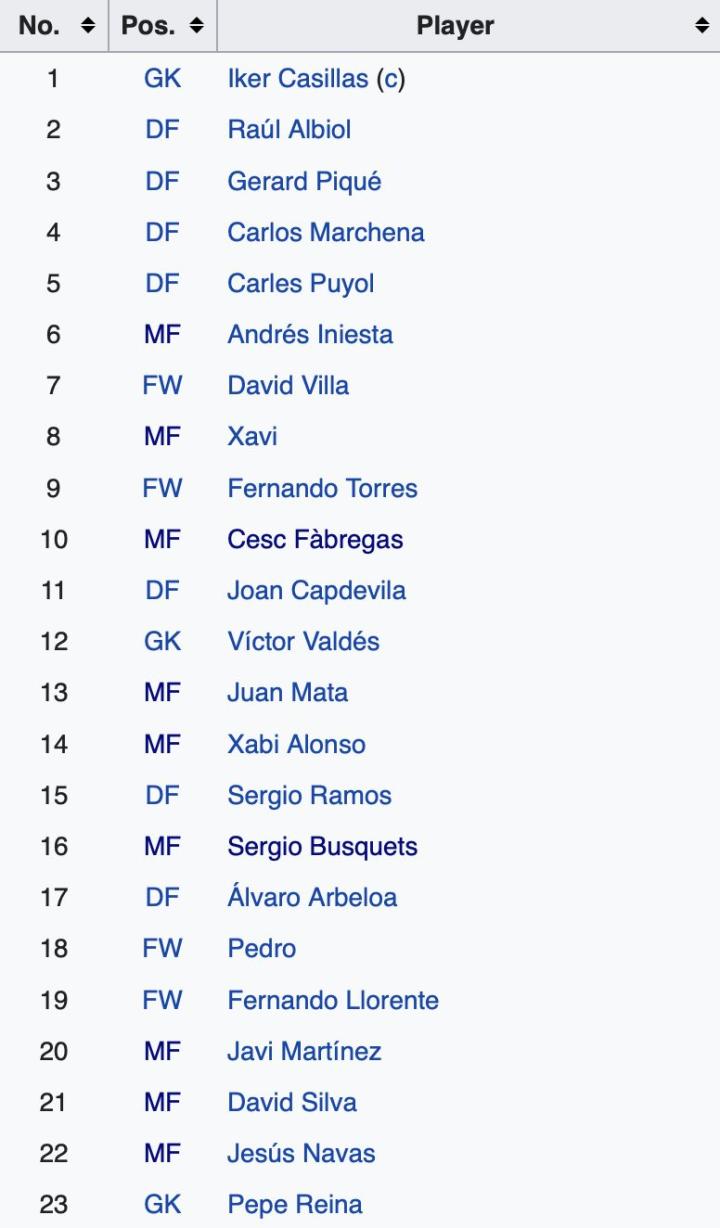The height and width of the screenshot is (1228, 720).
Task: Open the Gerard Piqué link
Action: [x=304, y=182]
